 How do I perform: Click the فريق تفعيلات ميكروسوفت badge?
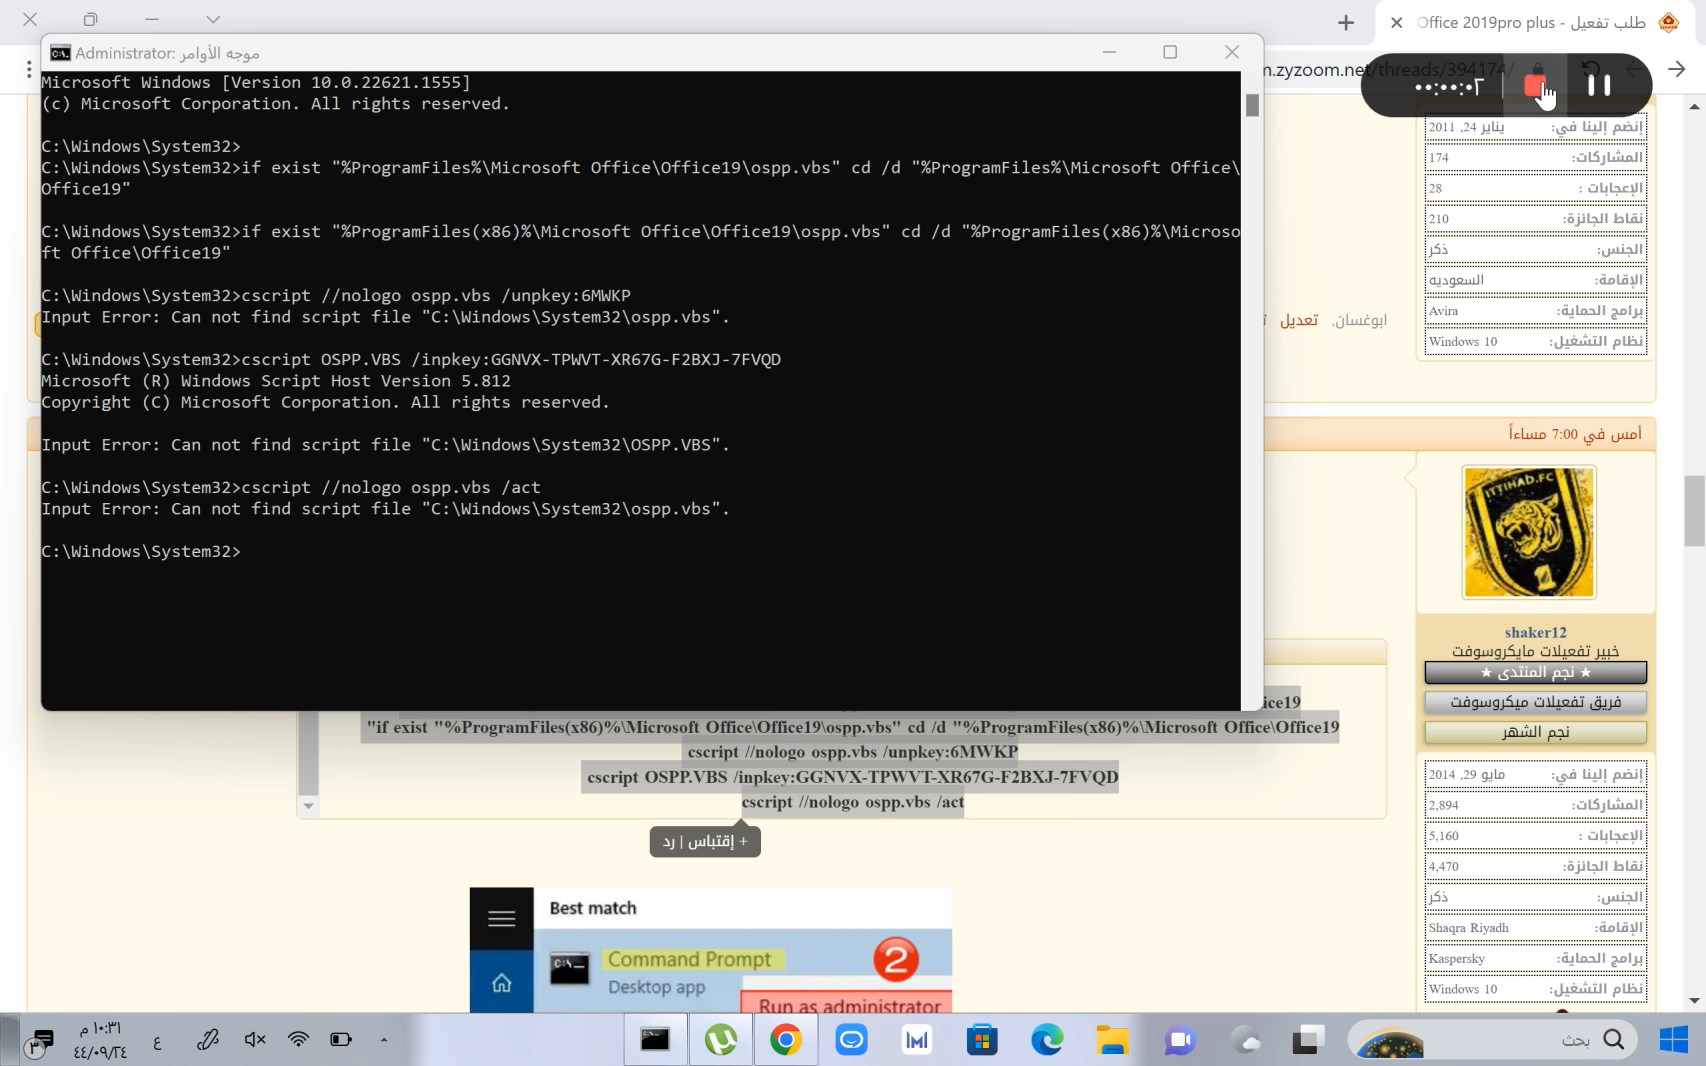pyautogui.click(x=1535, y=702)
